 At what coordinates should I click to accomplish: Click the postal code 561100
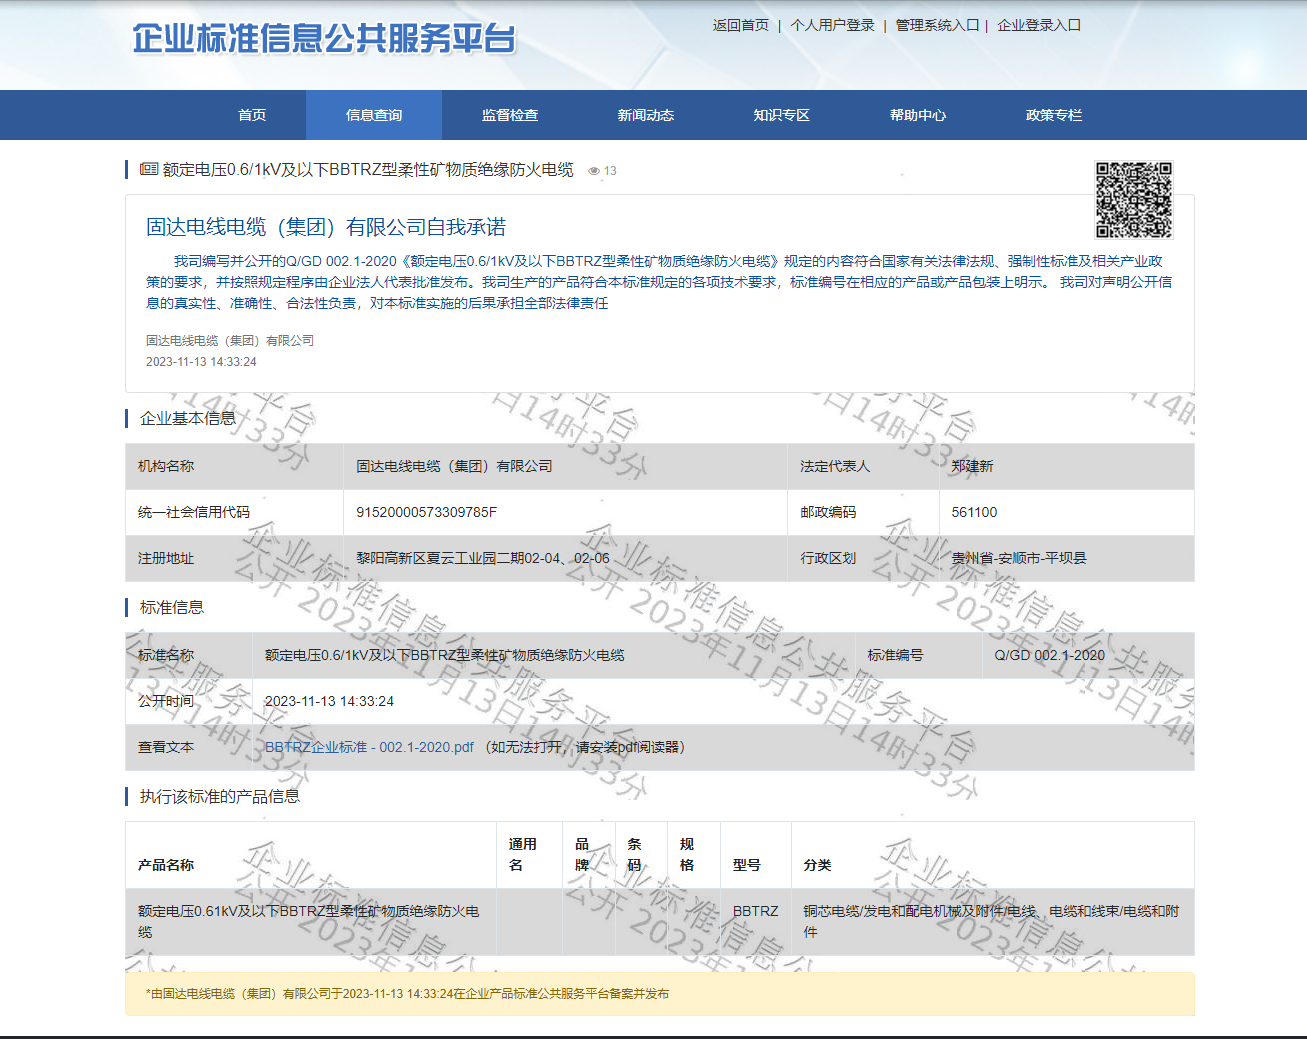pyautogui.click(x=974, y=512)
